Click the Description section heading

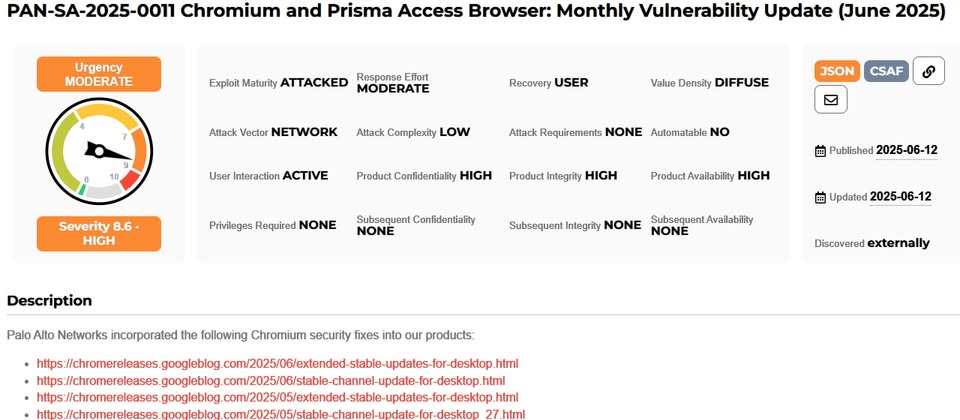pos(50,301)
